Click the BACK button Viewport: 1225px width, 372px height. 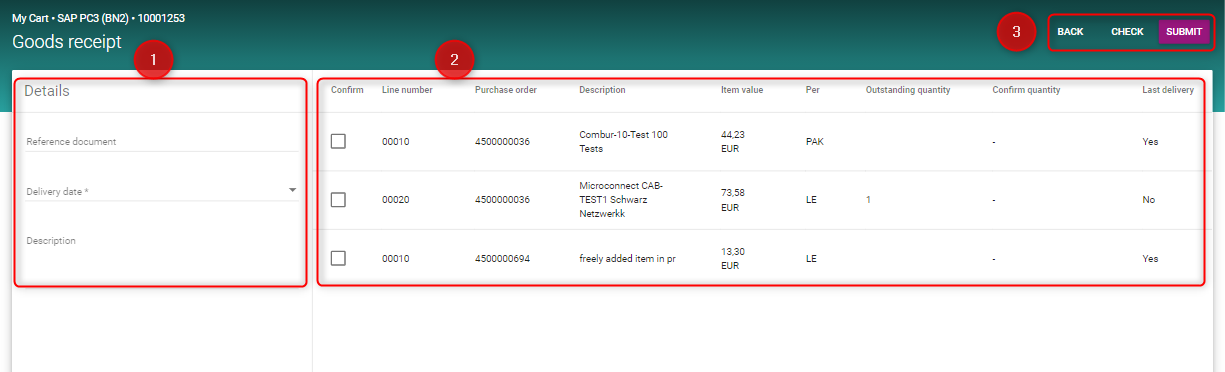click(1070, 32)
